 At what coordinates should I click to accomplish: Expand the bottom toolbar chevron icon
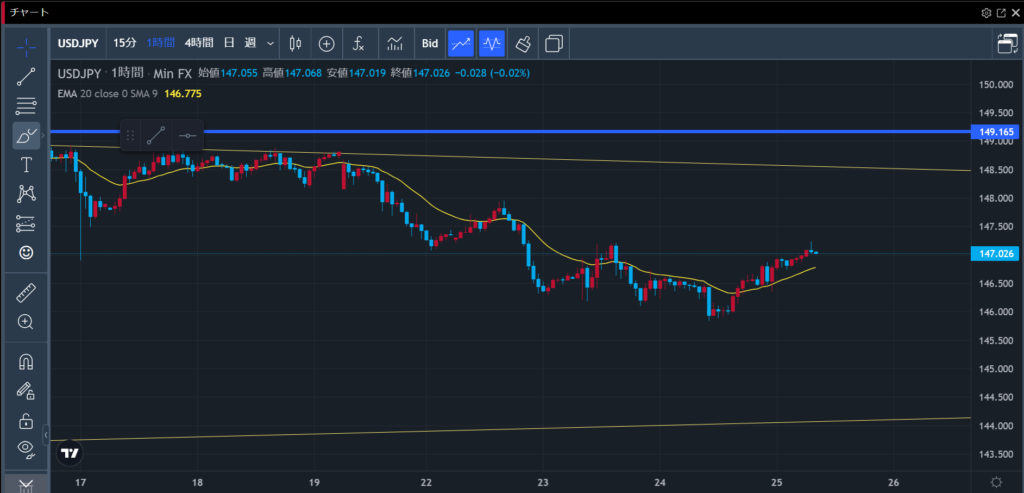click(25, 485)
